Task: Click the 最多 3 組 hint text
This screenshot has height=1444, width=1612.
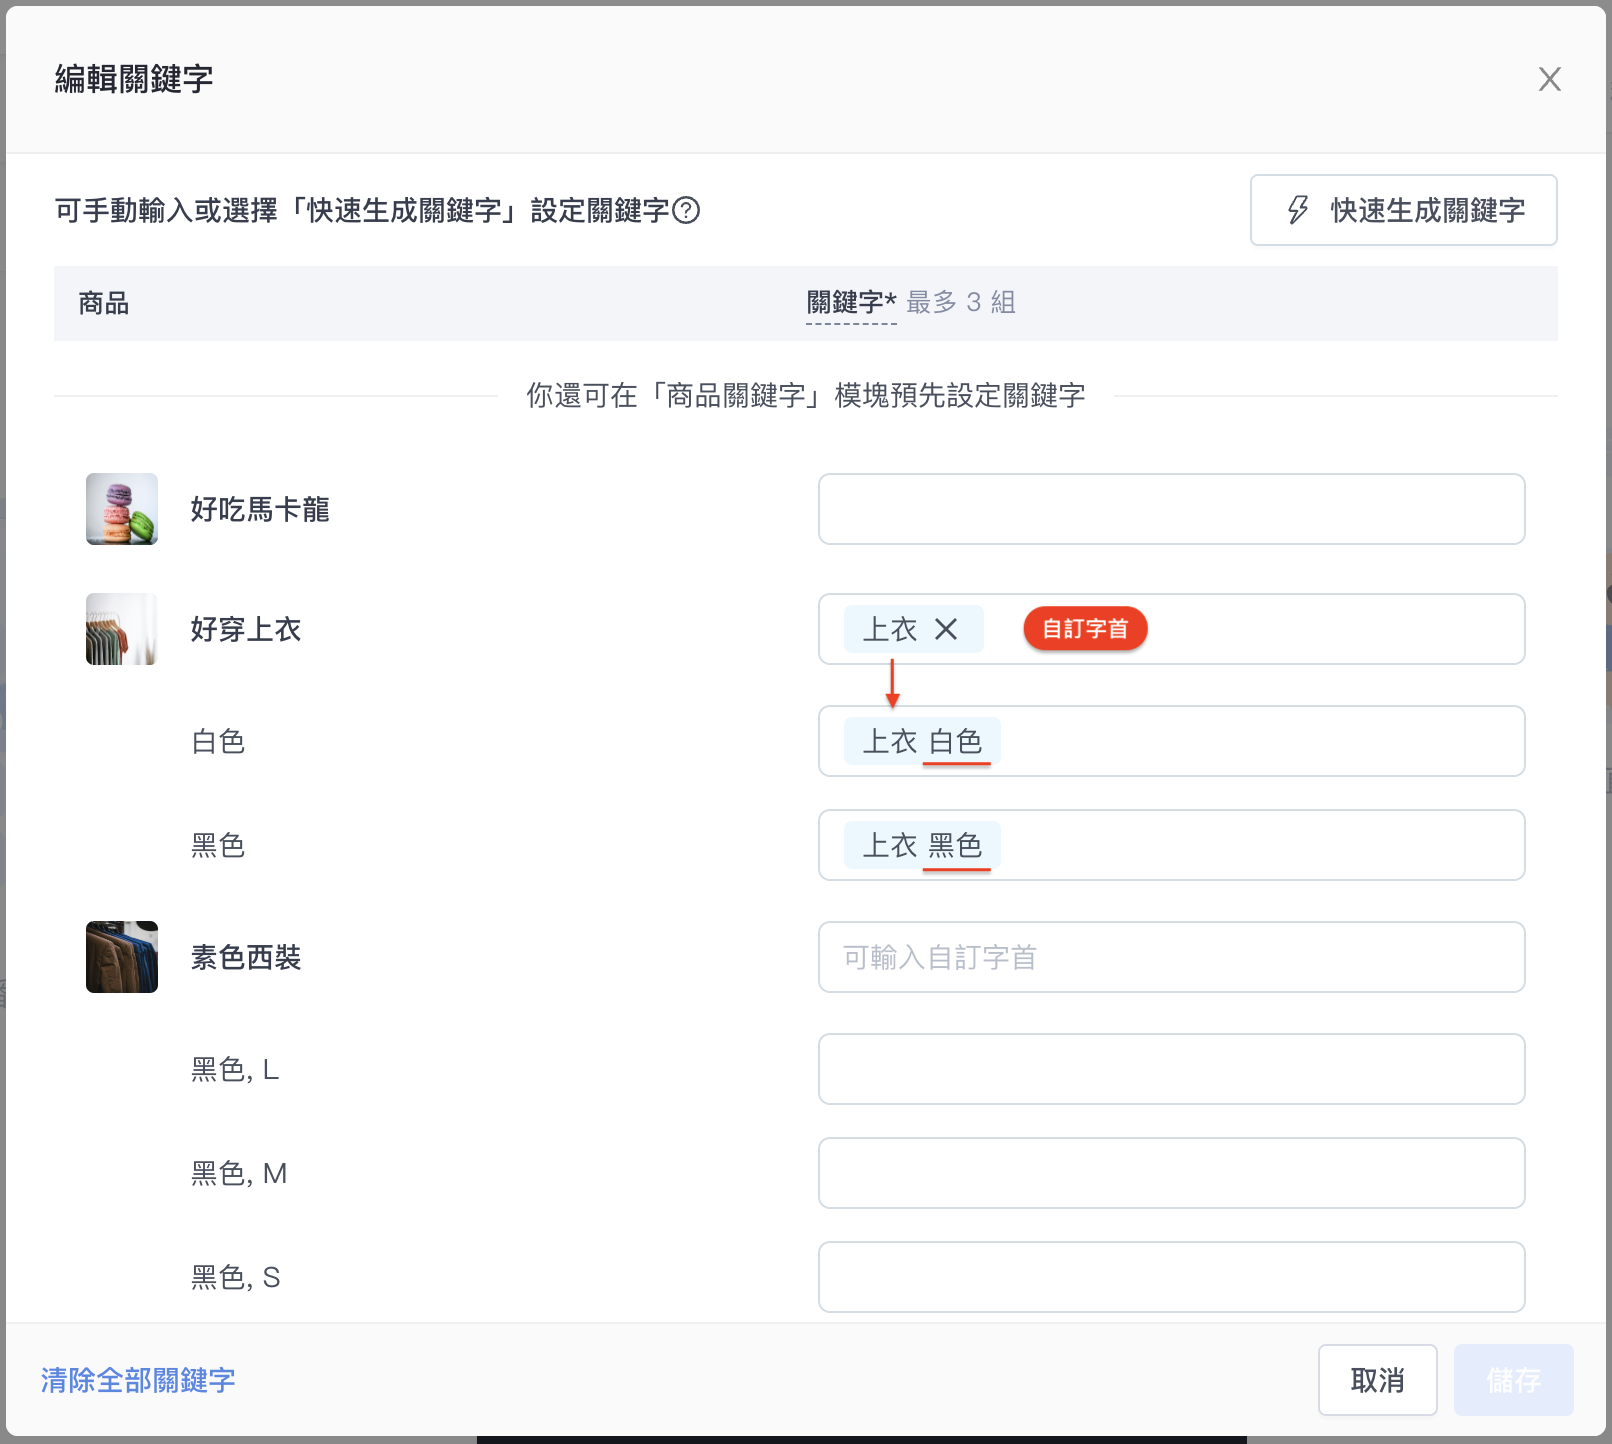Action: click(x=961, y=302)
